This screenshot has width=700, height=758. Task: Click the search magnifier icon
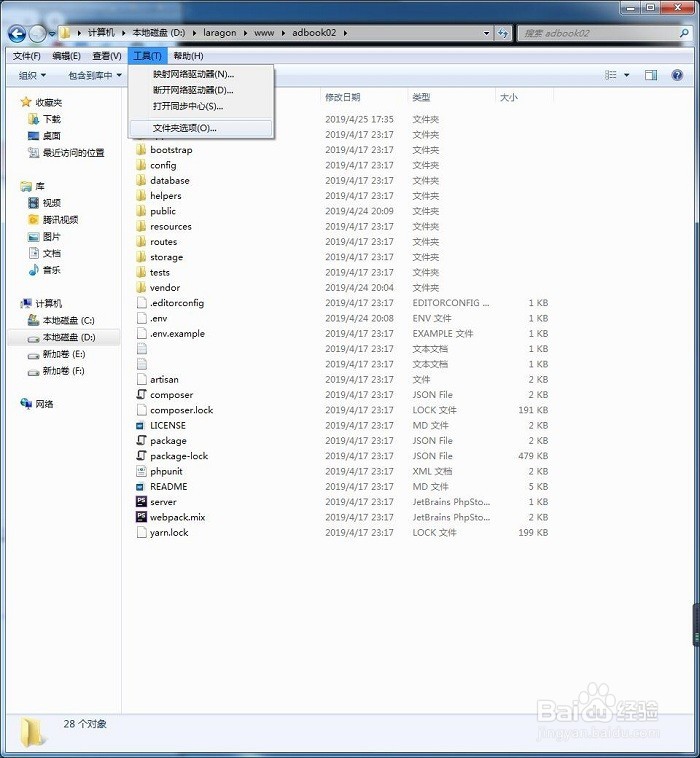(x=684, y=33)
